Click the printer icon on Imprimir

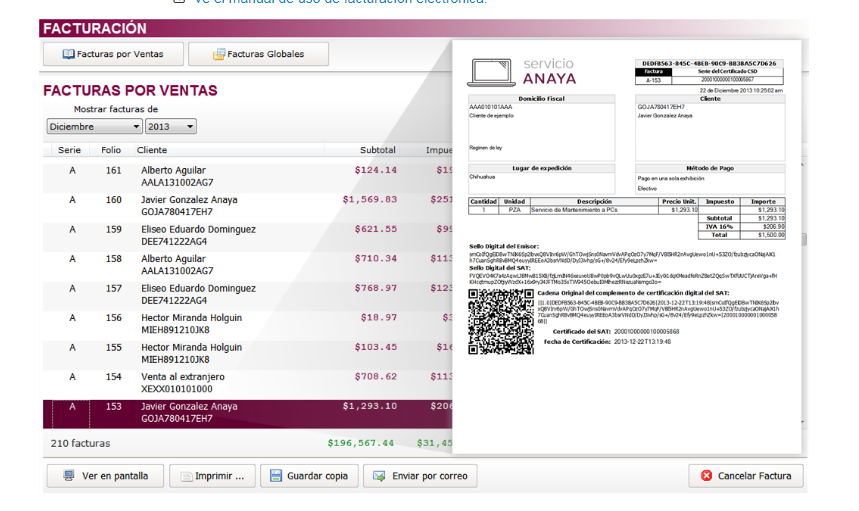point(187,476)
